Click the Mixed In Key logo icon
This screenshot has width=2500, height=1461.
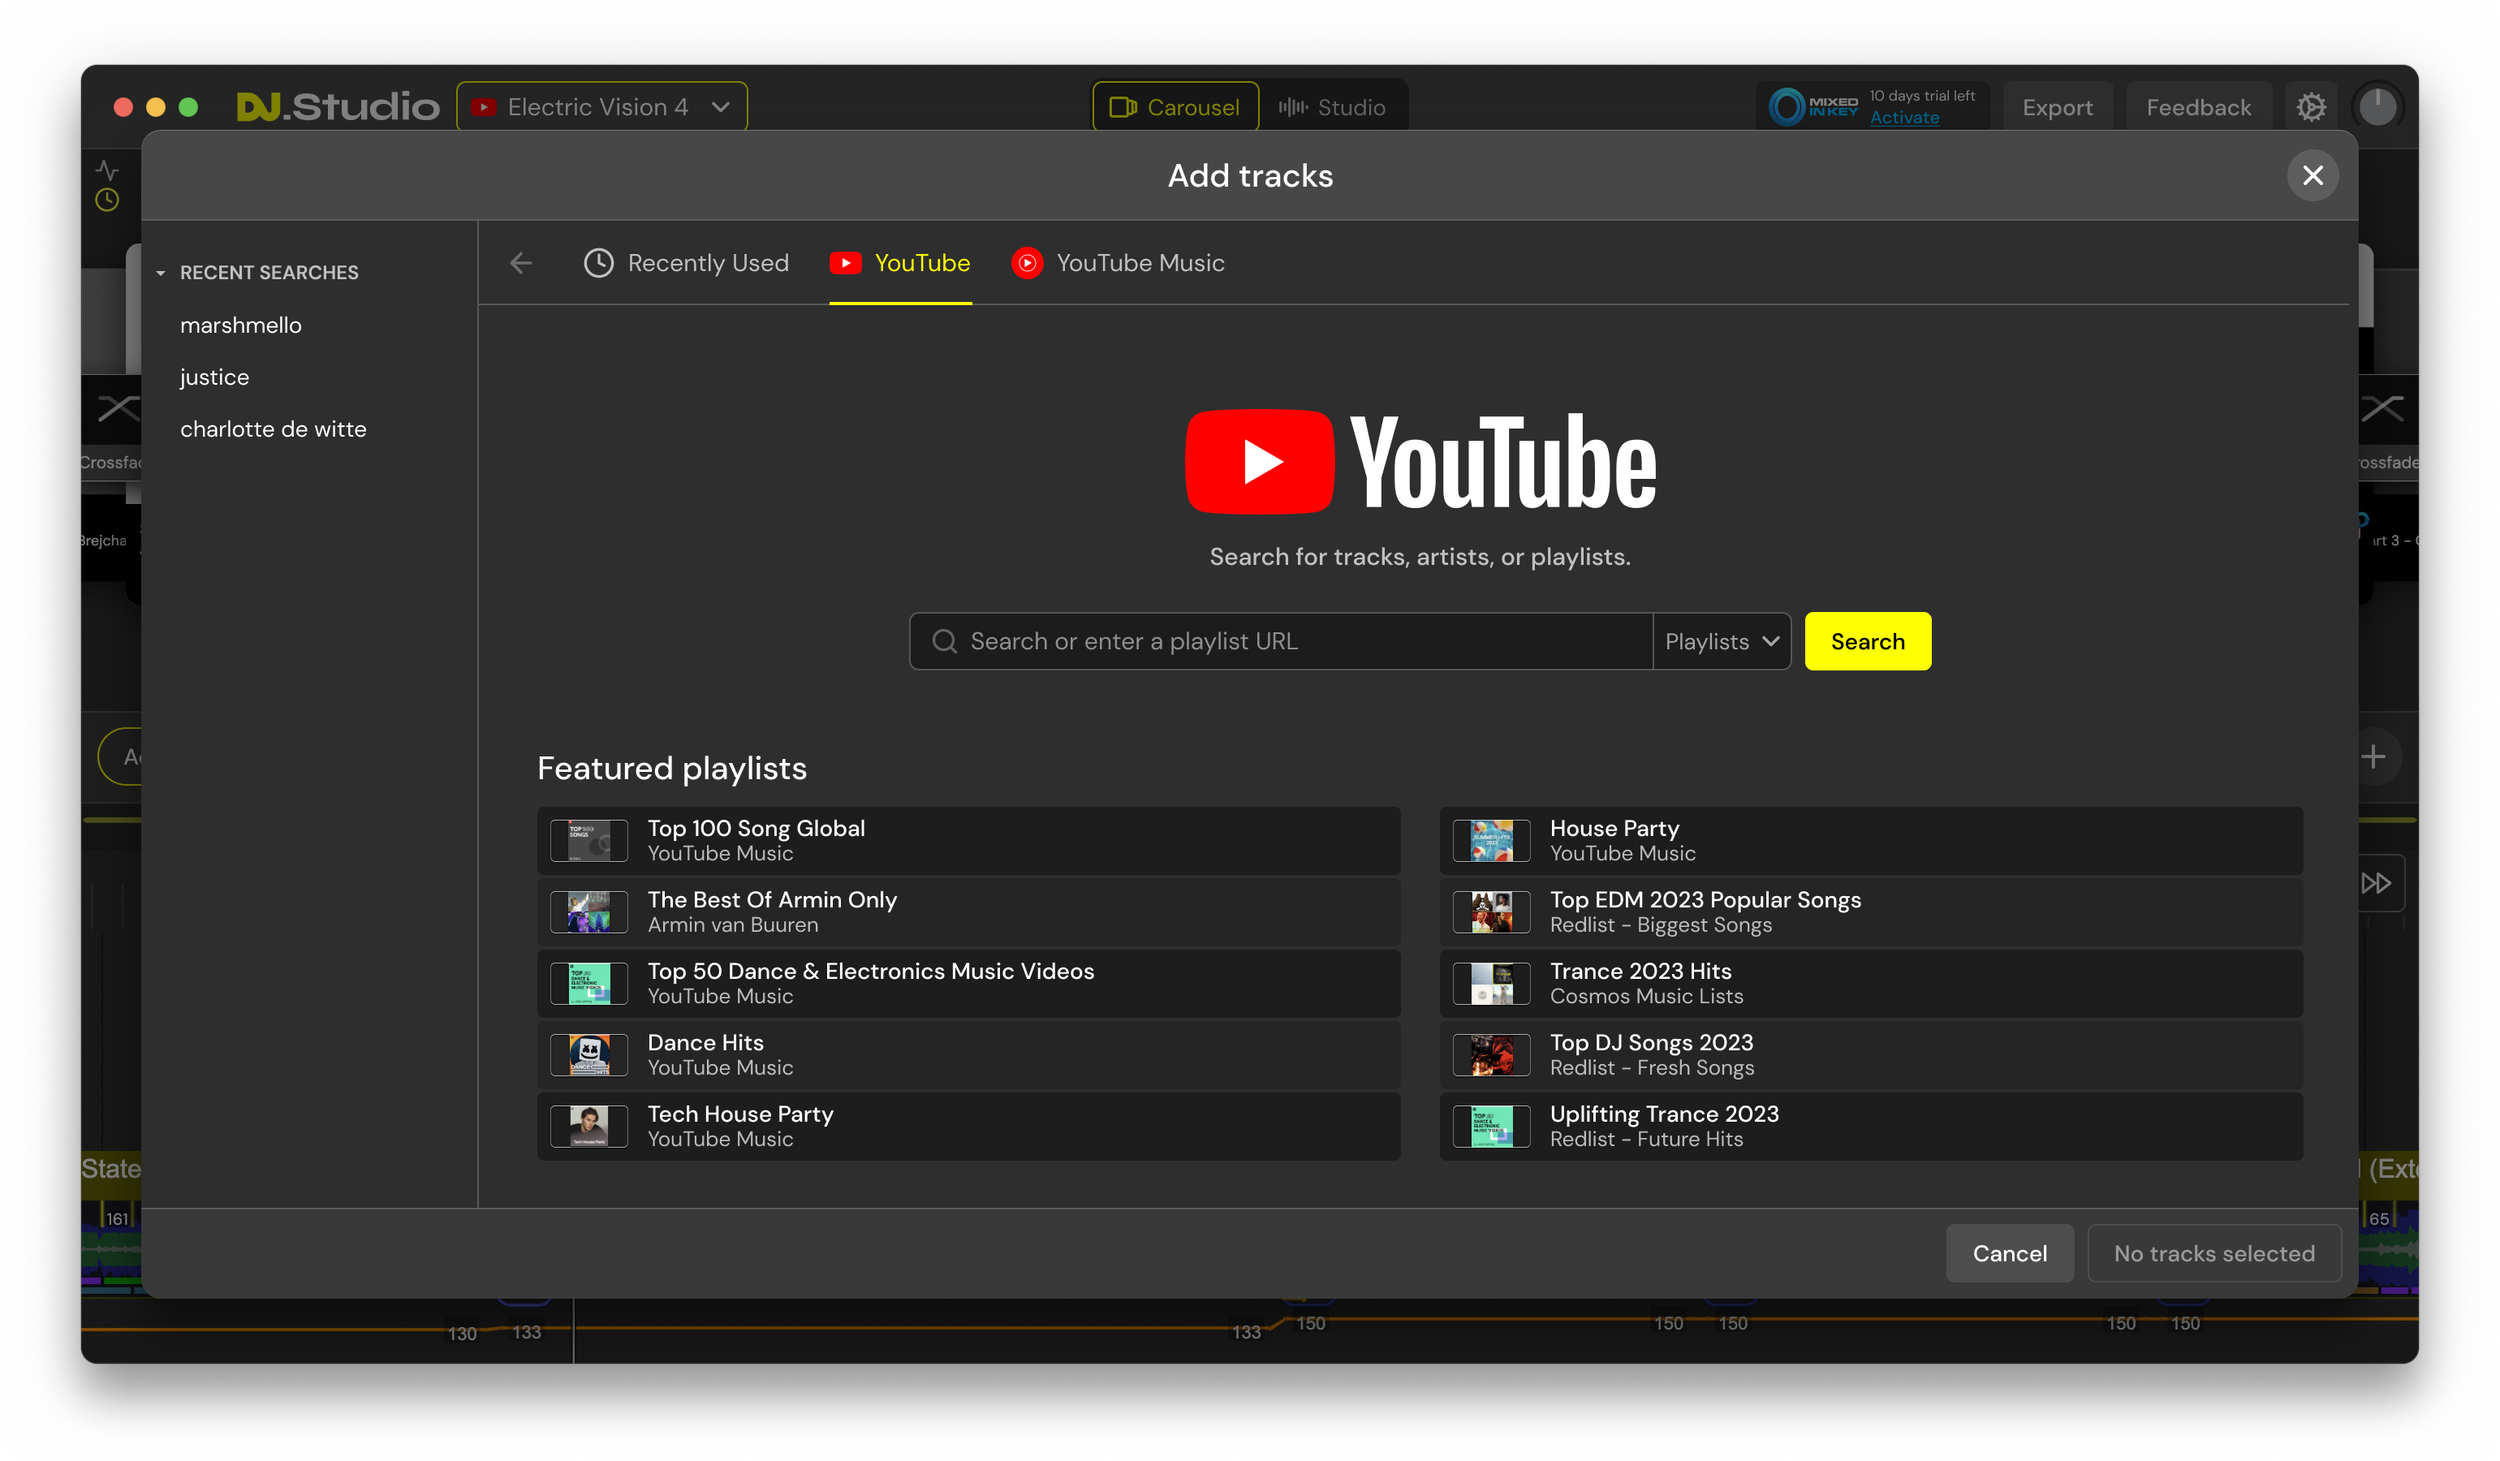(x=1787, y=107)
